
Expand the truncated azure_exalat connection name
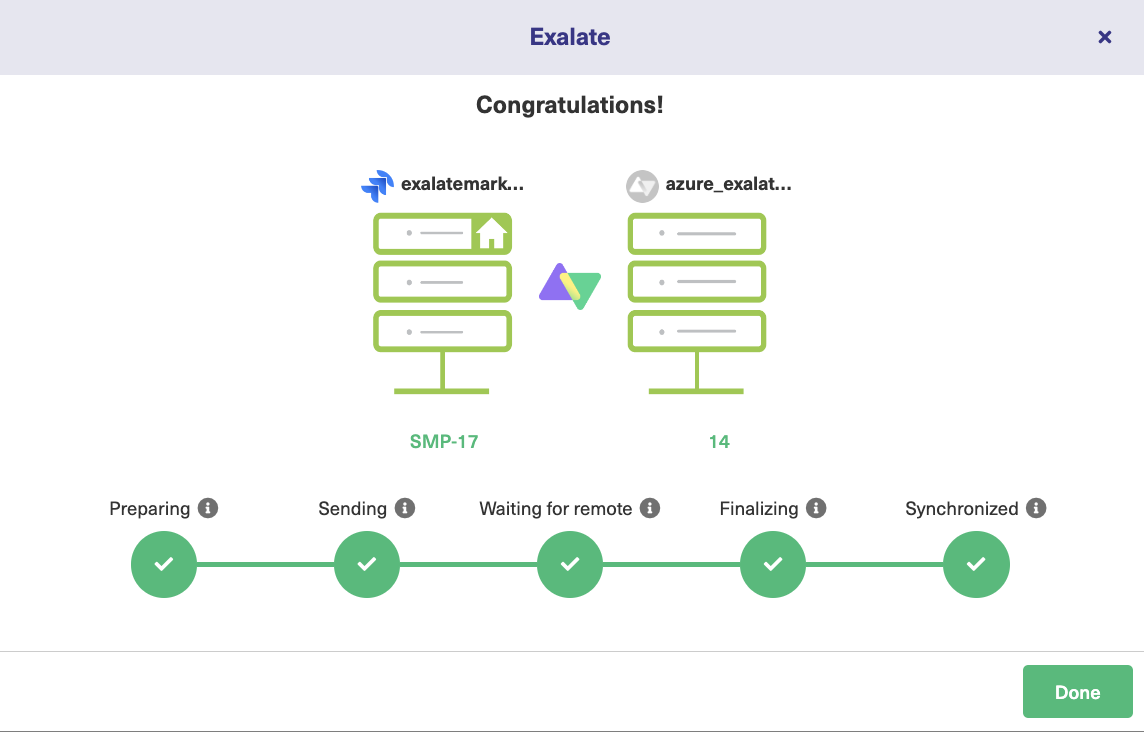[x=728, y=185]
